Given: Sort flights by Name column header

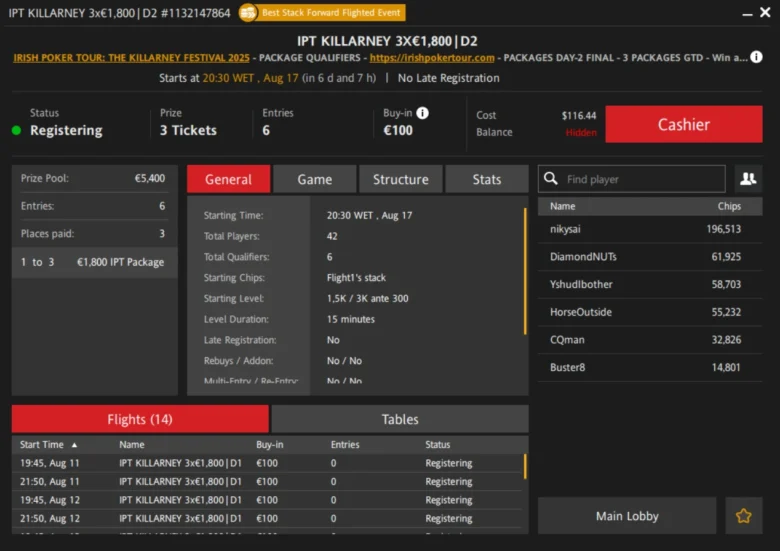Looking at the screenshot, I should tap(132, 445).
